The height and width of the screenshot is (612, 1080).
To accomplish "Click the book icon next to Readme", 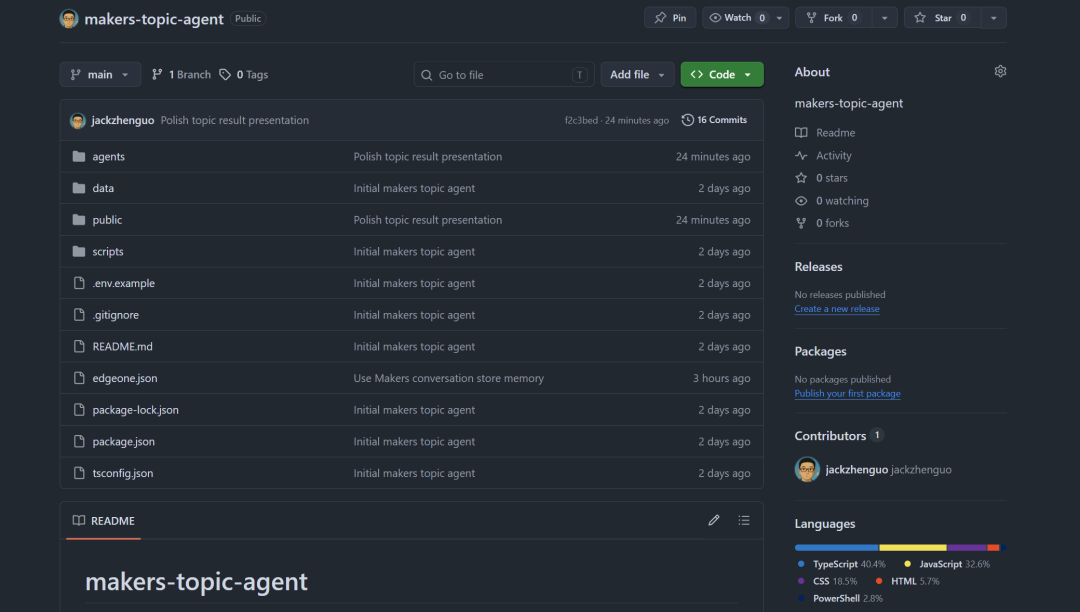I will point(801,133).
